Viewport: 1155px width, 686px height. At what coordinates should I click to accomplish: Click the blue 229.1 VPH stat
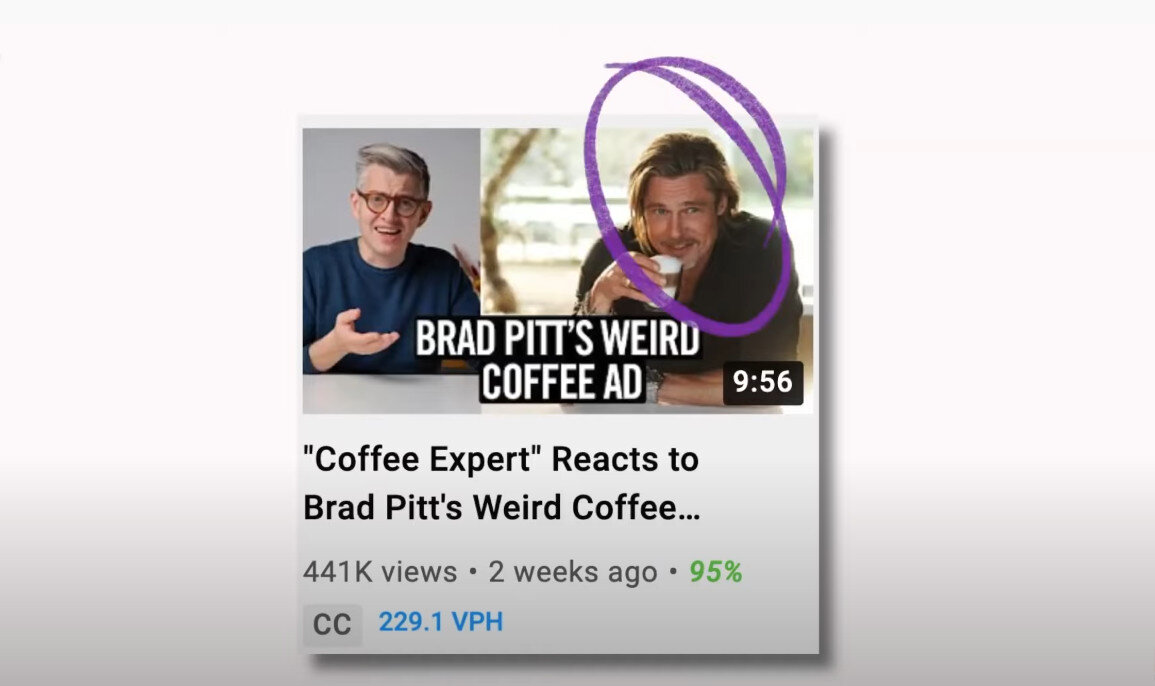click(x=440, y=622)
